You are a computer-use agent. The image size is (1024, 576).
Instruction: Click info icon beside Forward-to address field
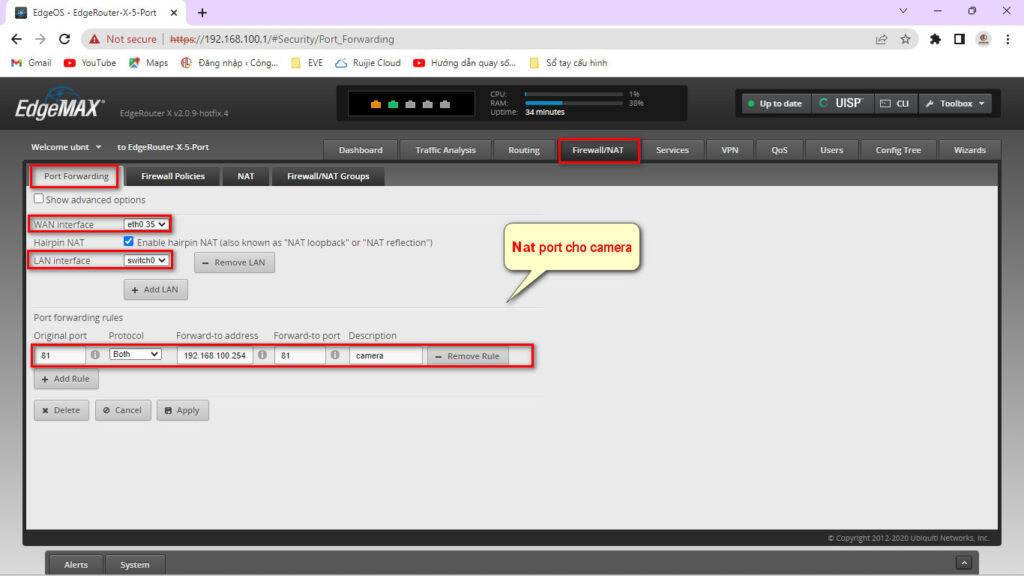click(x=262, y=355)
